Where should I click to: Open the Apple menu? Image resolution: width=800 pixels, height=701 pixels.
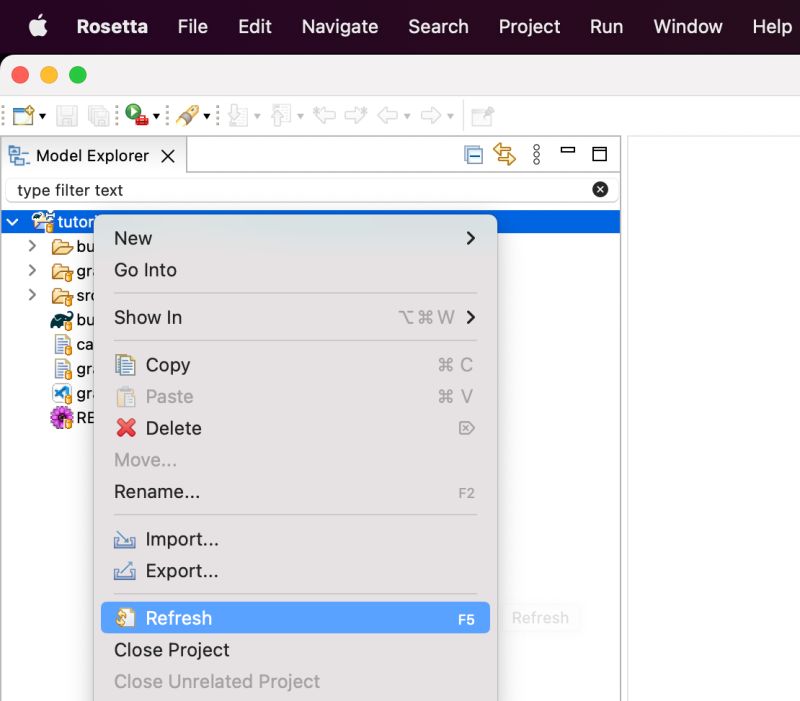pos(38,26)
